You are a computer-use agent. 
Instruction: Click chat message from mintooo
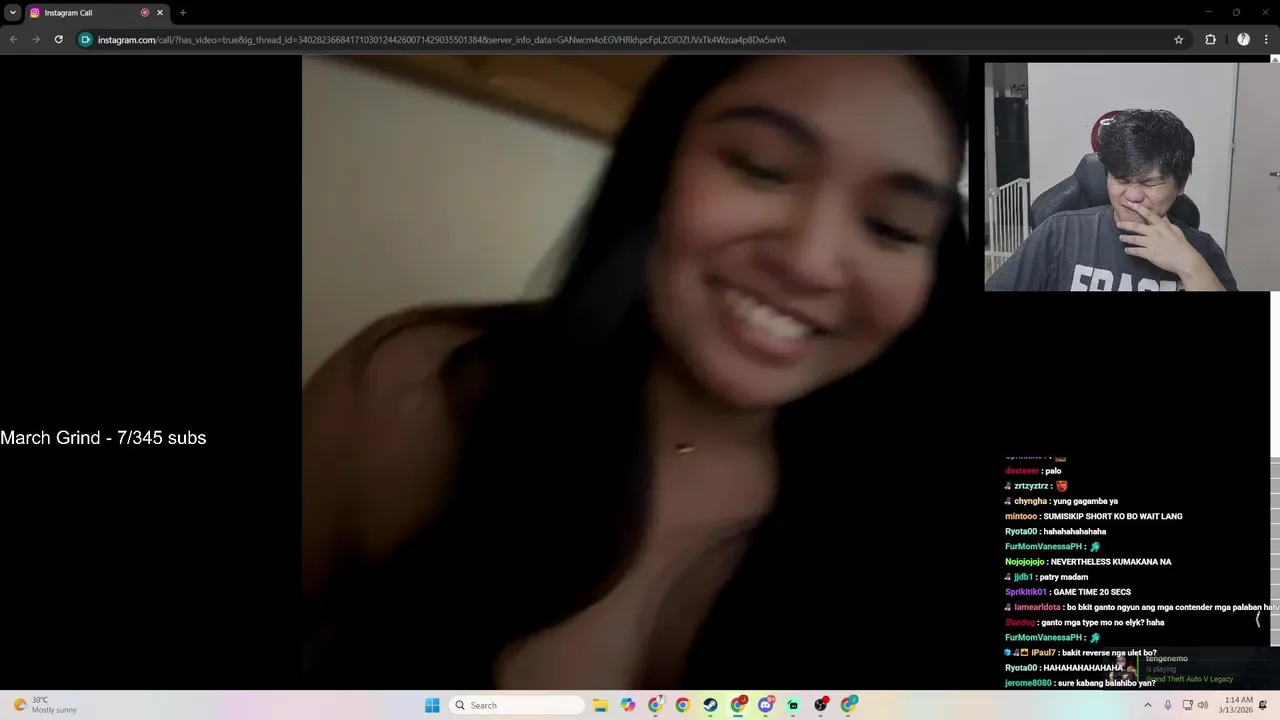[1094, 516]
